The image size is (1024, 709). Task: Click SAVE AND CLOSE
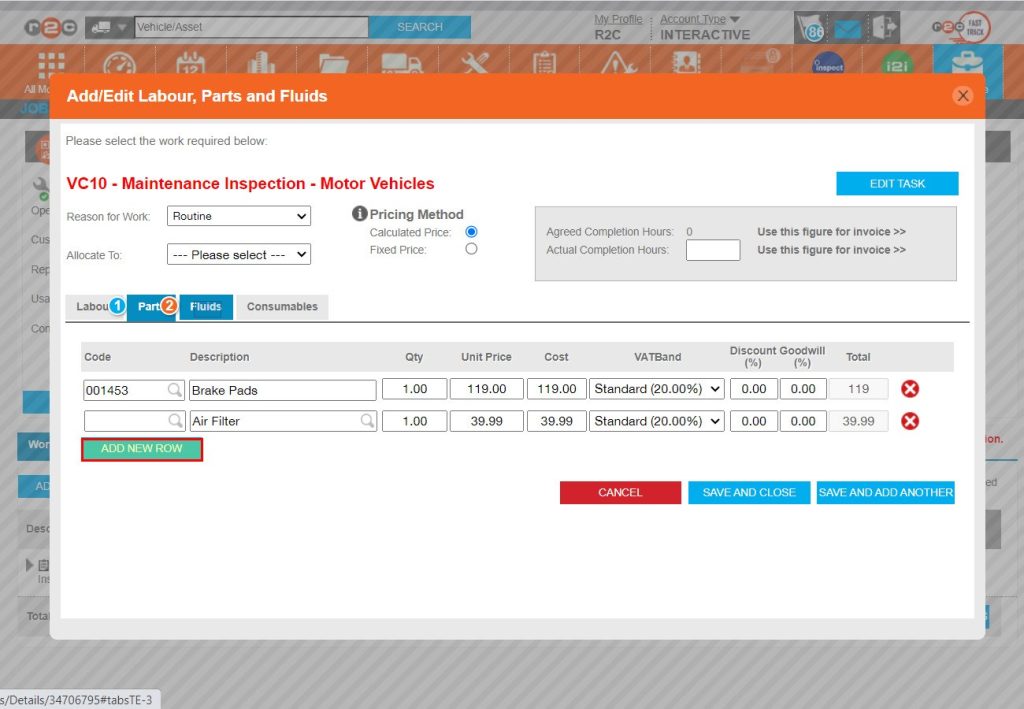748,492
